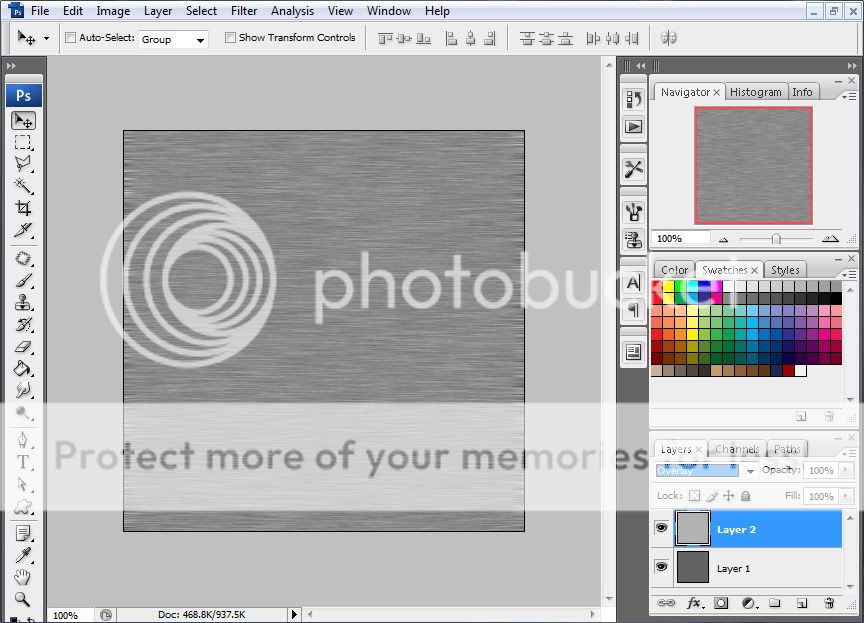Adjust the Navigator zoom slider

pos(776,239)
